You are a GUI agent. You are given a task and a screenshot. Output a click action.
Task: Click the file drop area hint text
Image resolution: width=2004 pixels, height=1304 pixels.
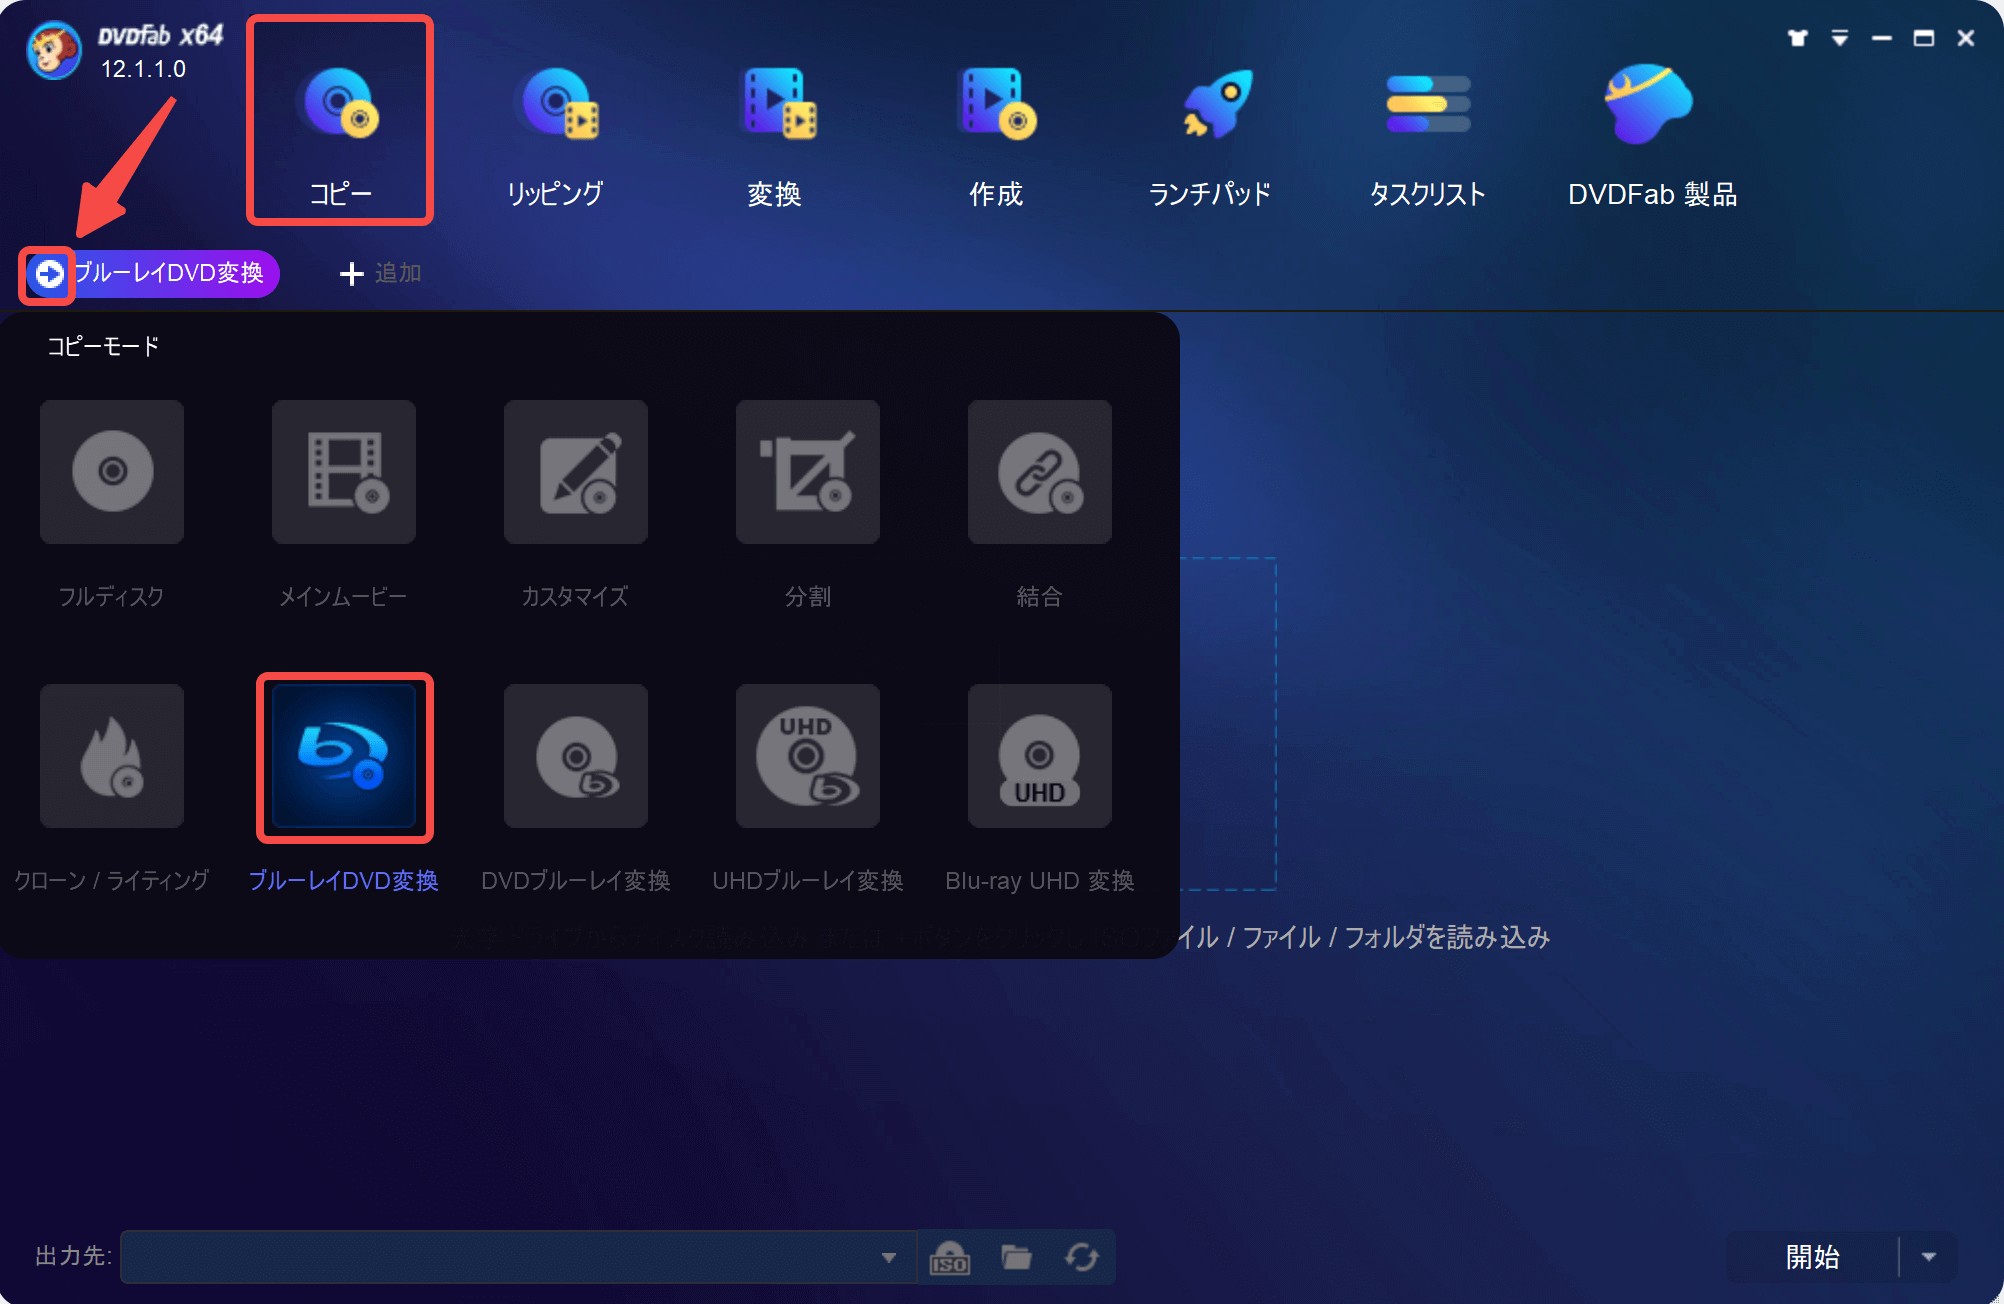coord(1365,937)
